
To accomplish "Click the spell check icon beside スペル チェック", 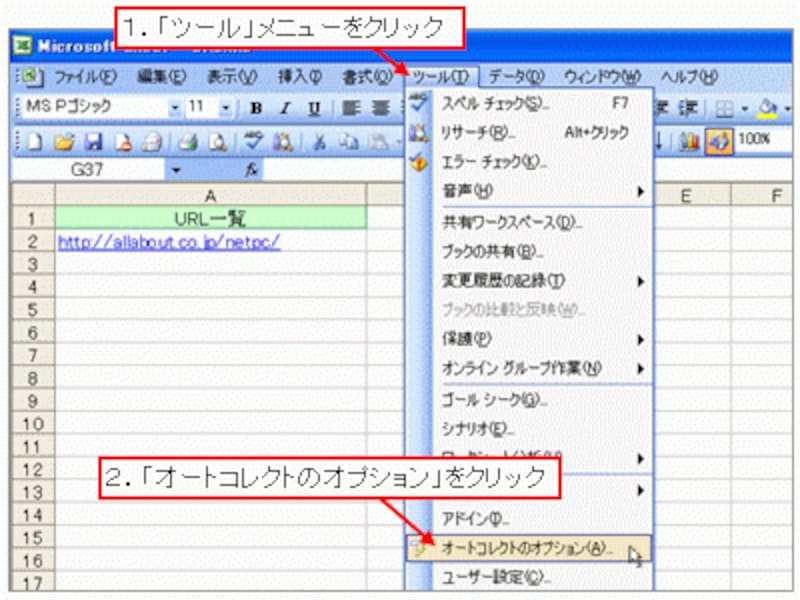I will point(419,102).
